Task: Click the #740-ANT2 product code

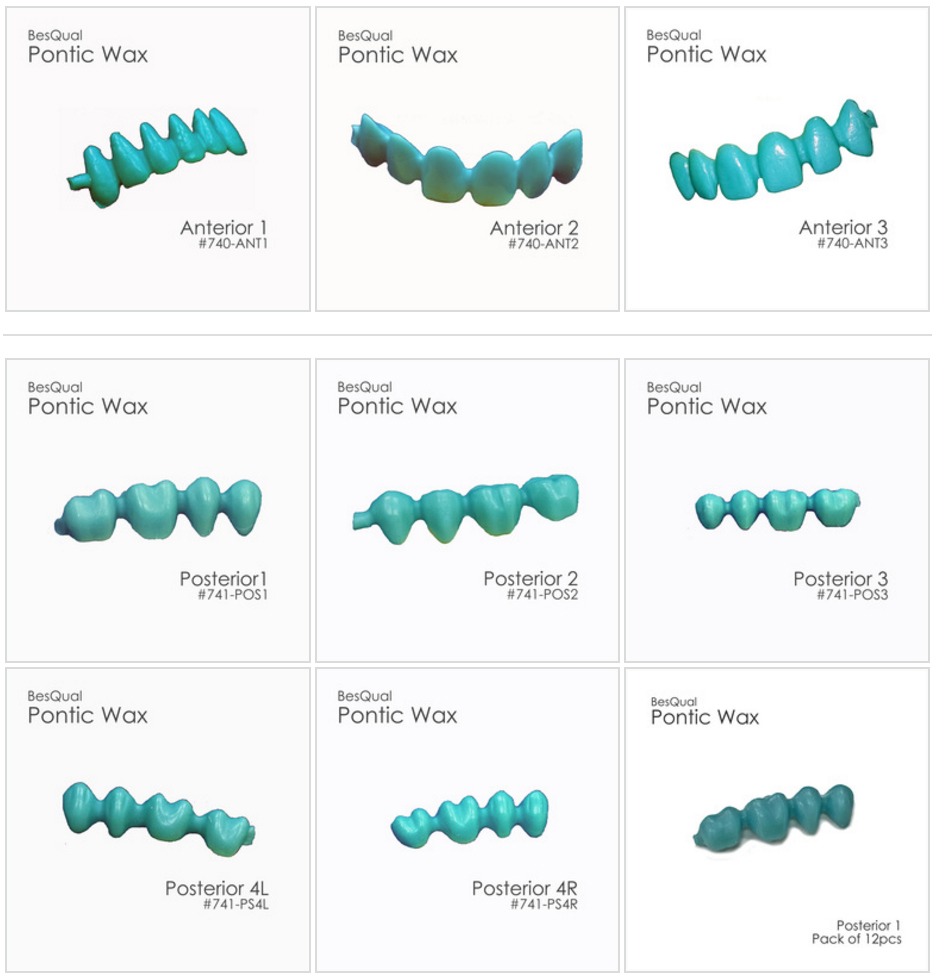Action: (543, 244)
